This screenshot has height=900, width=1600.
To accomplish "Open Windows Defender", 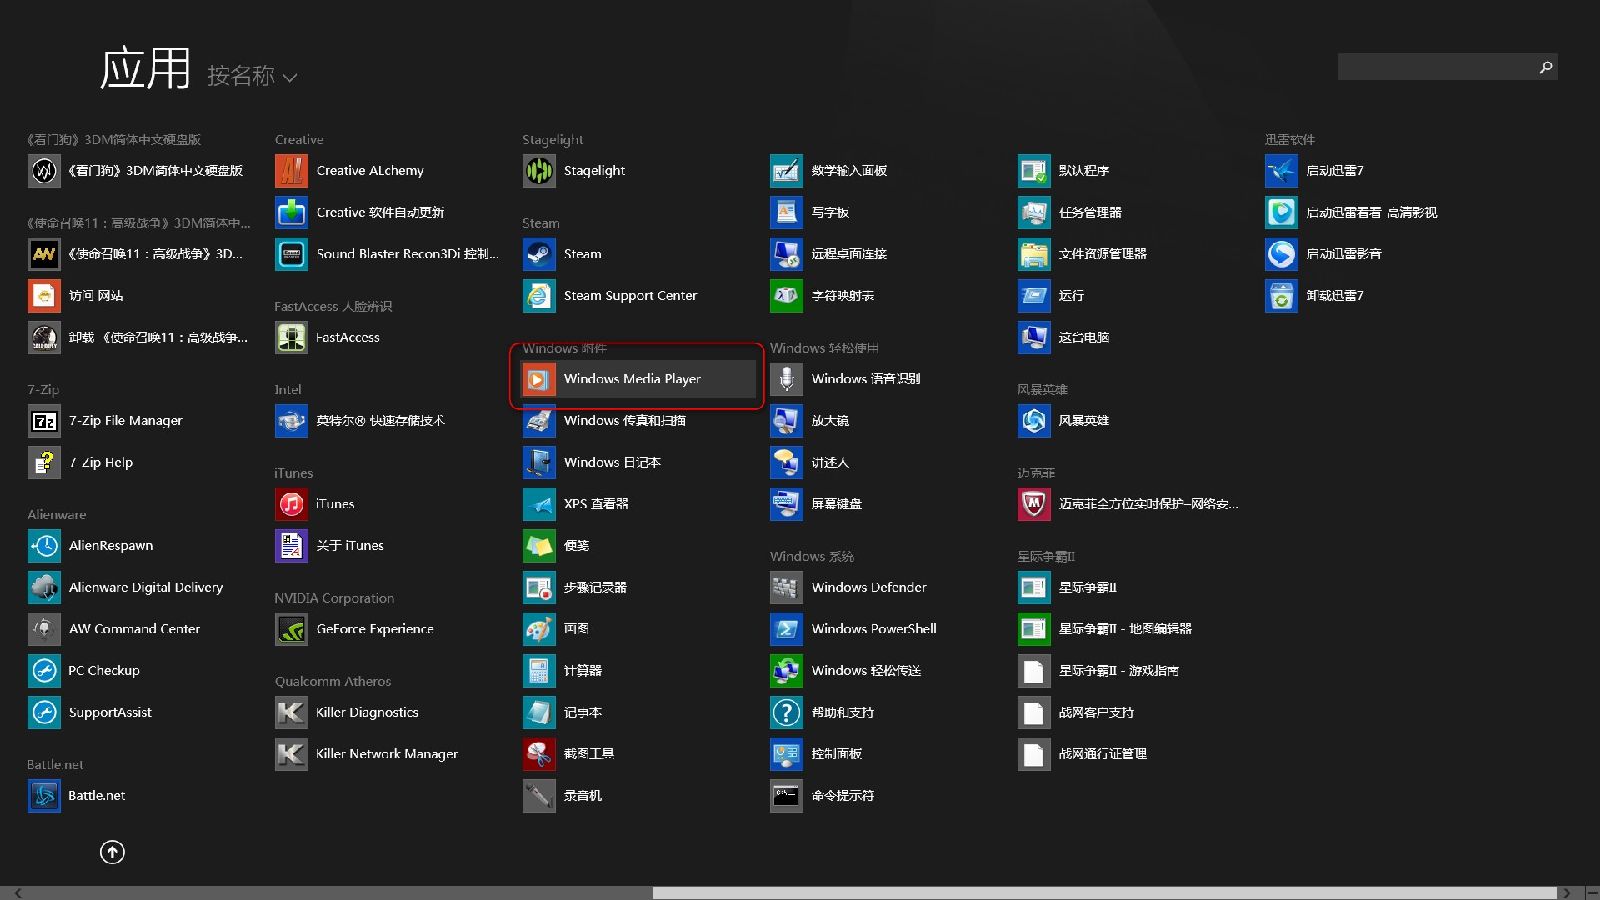I will [x=849, y=588].
